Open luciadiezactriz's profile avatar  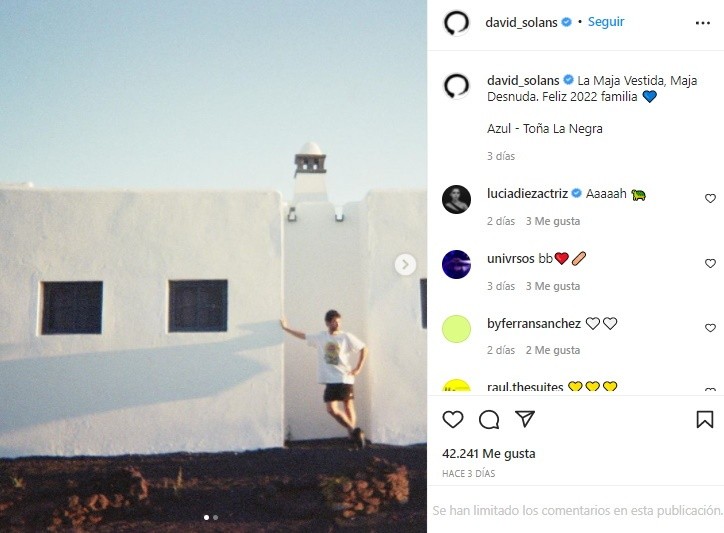[456, 200]
